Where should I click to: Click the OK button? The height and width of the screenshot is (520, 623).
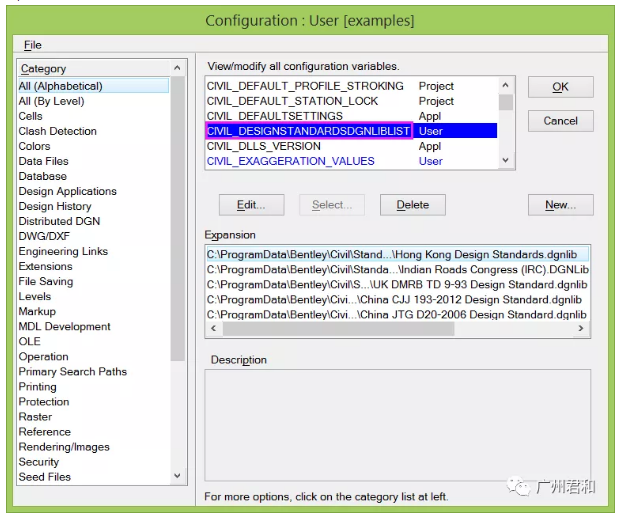pos(560,87)
